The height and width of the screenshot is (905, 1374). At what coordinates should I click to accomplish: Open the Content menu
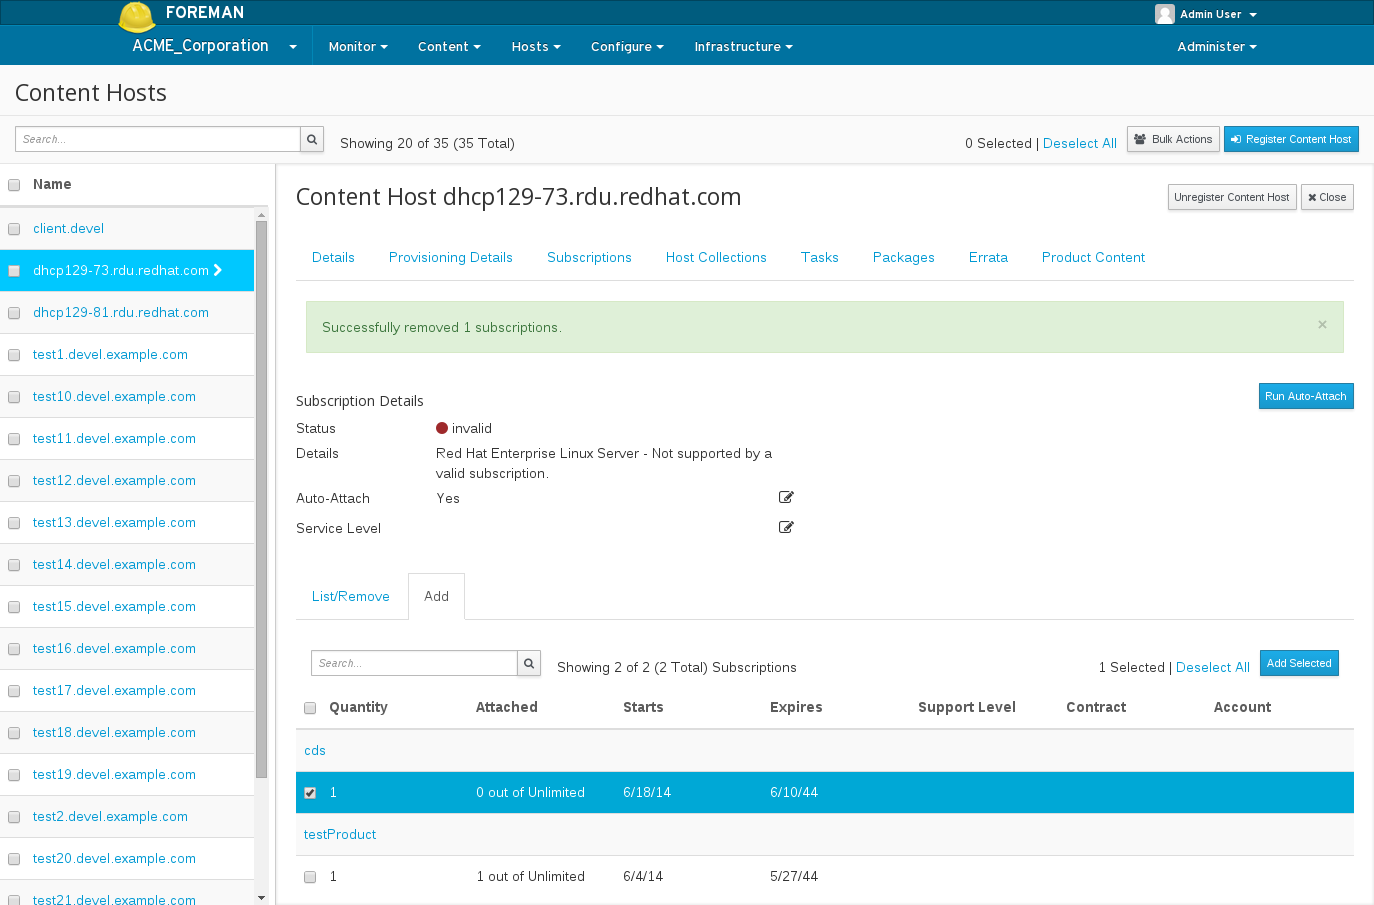point(449,46)
